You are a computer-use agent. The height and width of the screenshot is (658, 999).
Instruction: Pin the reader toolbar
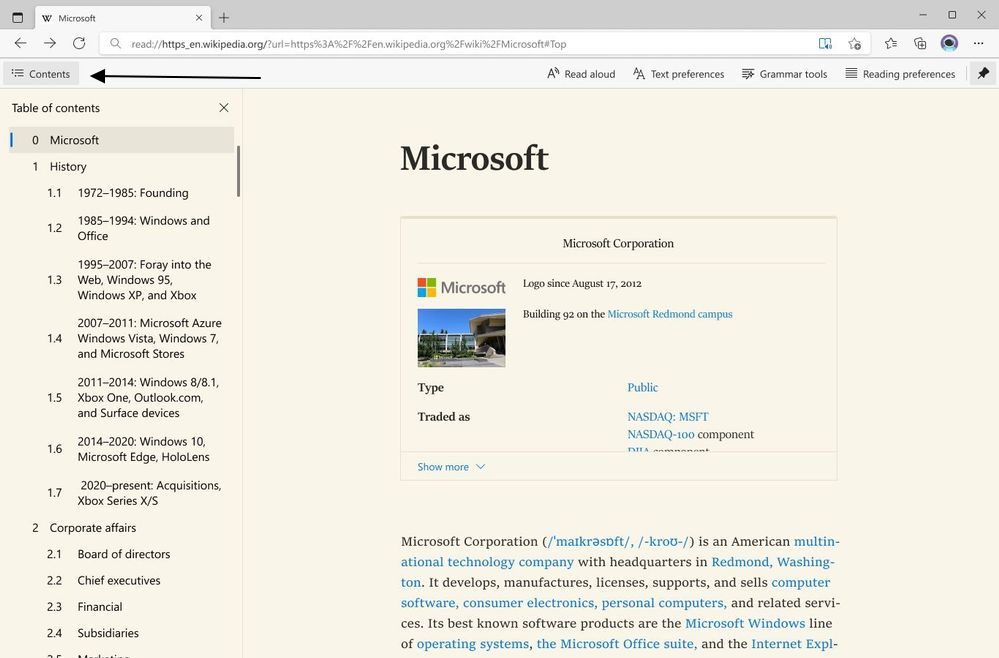(983, 74)
